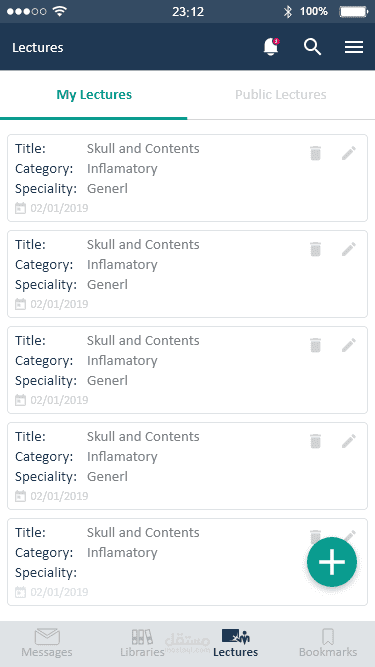This screenshot has width=375, height=667.
Task: Edit the third lecture with pencil icon
Action: (349, 345)
